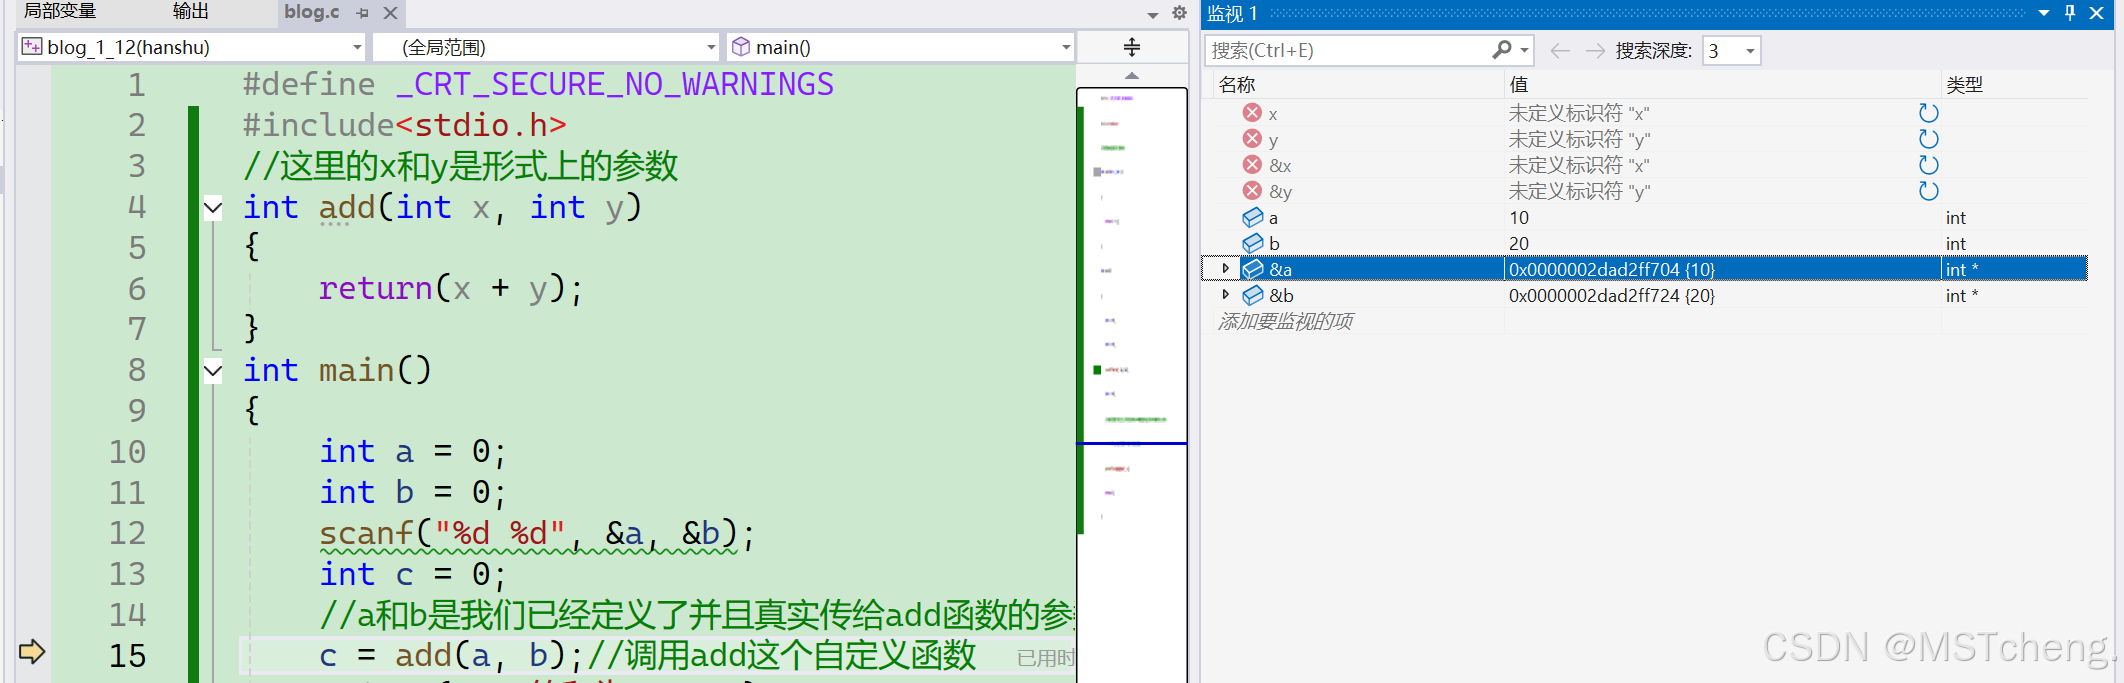Click the previous search result arrow
Viewport: 2124px width, 683px height.
[1560, 50]
